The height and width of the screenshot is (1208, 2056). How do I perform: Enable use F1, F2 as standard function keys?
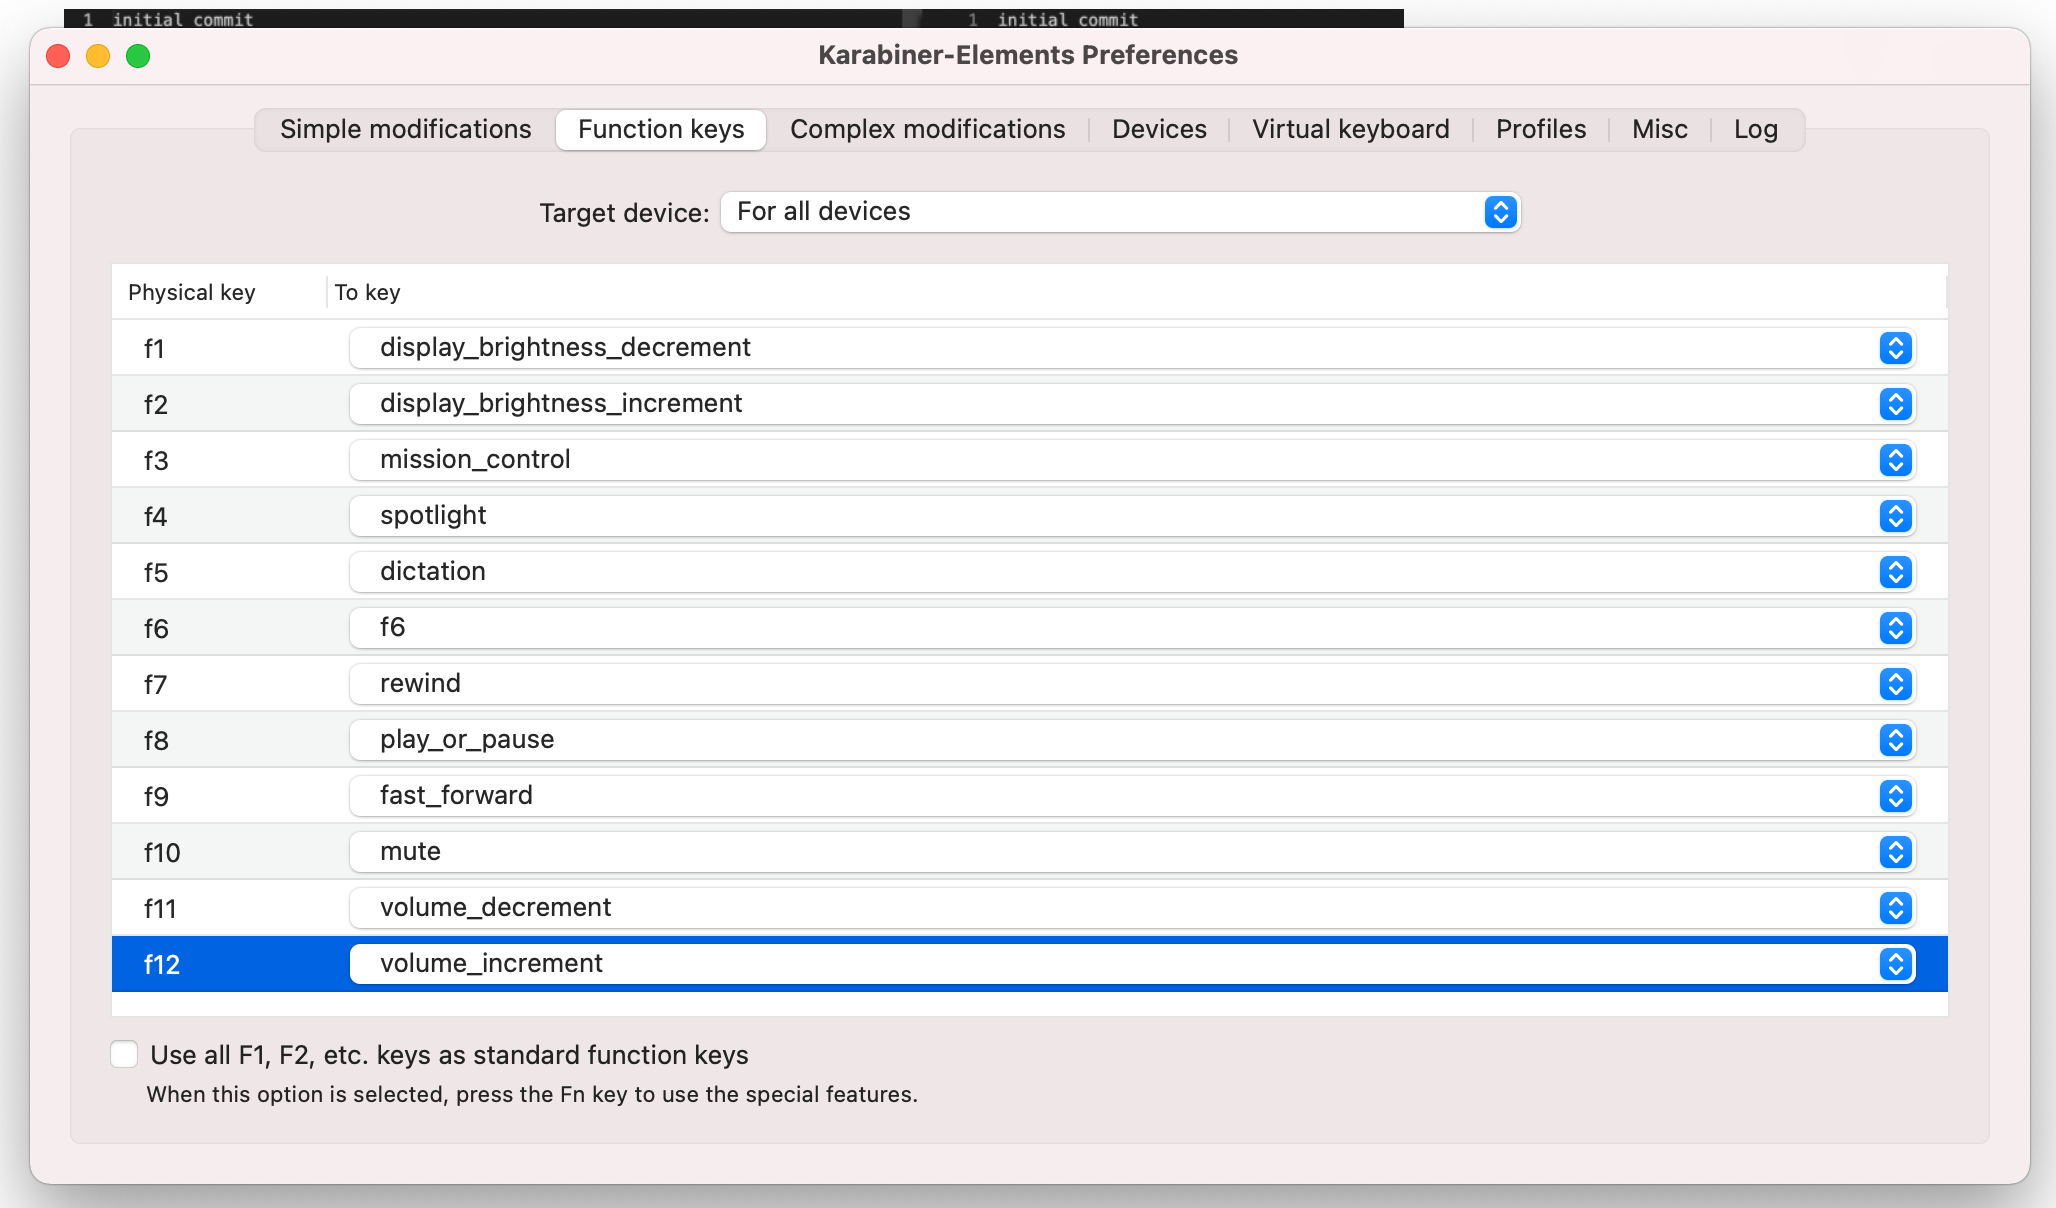(x=124, y=1054)
